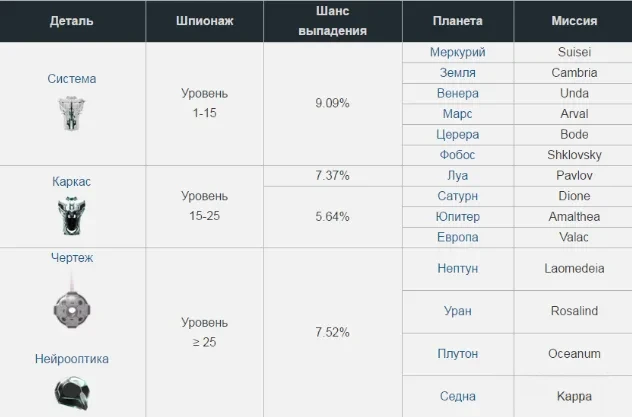Click the Шпионаж column header

204,21
